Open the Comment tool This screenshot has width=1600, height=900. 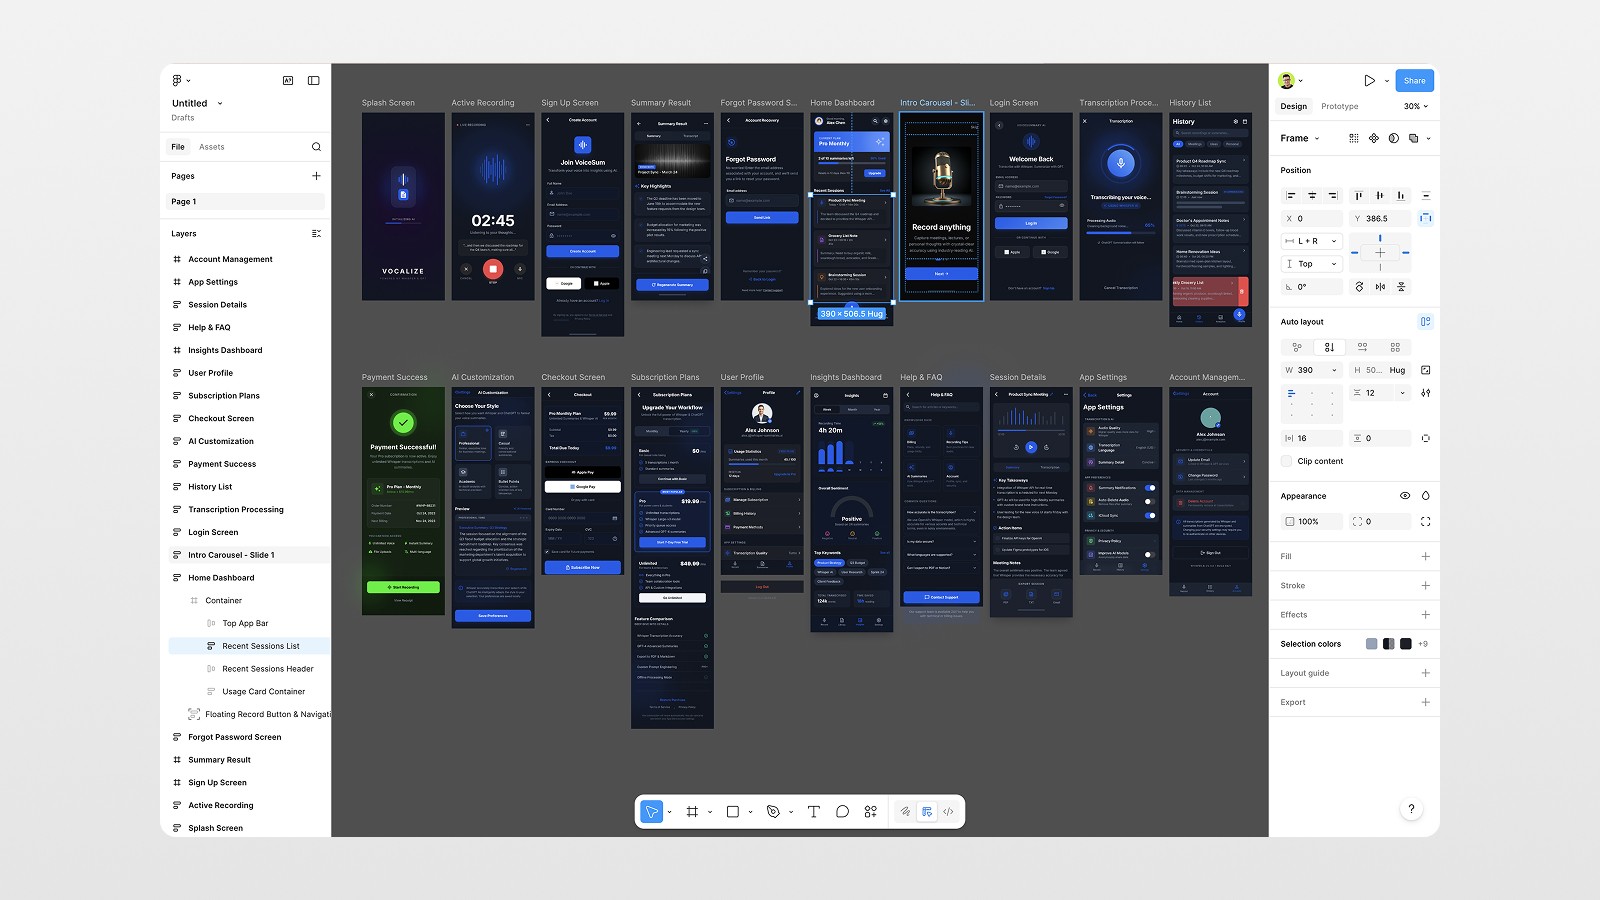coord(842,811)
